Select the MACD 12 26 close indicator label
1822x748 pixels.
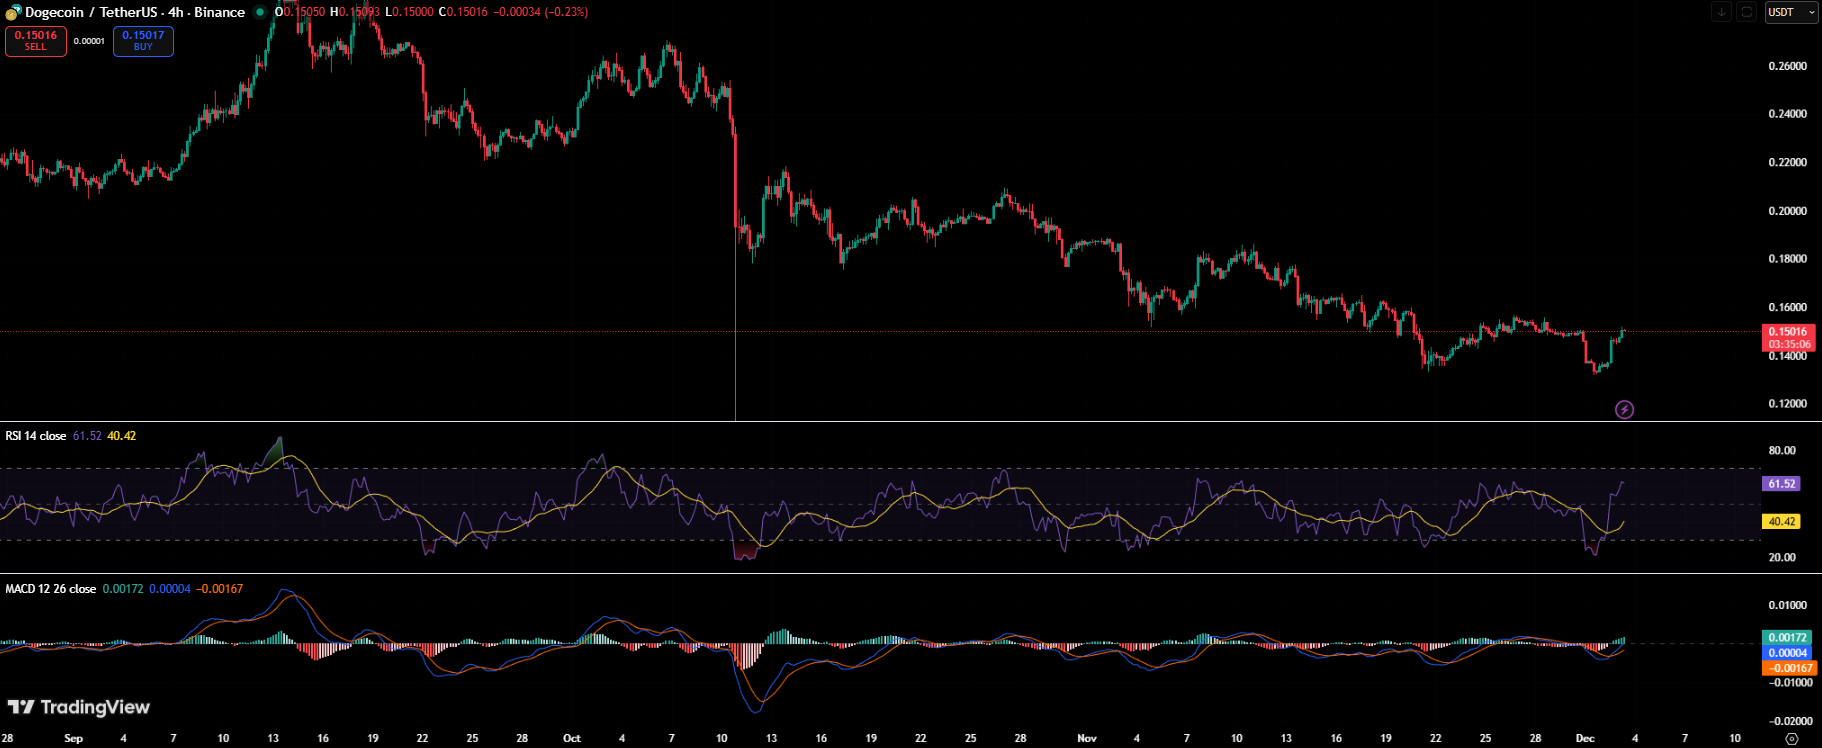[51, 589]
